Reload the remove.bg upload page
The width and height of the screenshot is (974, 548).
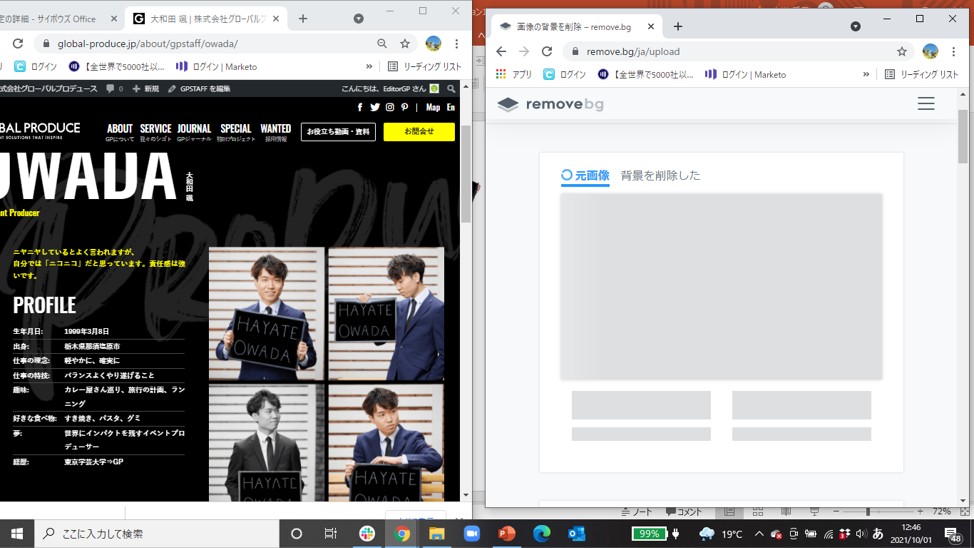pos(547,52)
